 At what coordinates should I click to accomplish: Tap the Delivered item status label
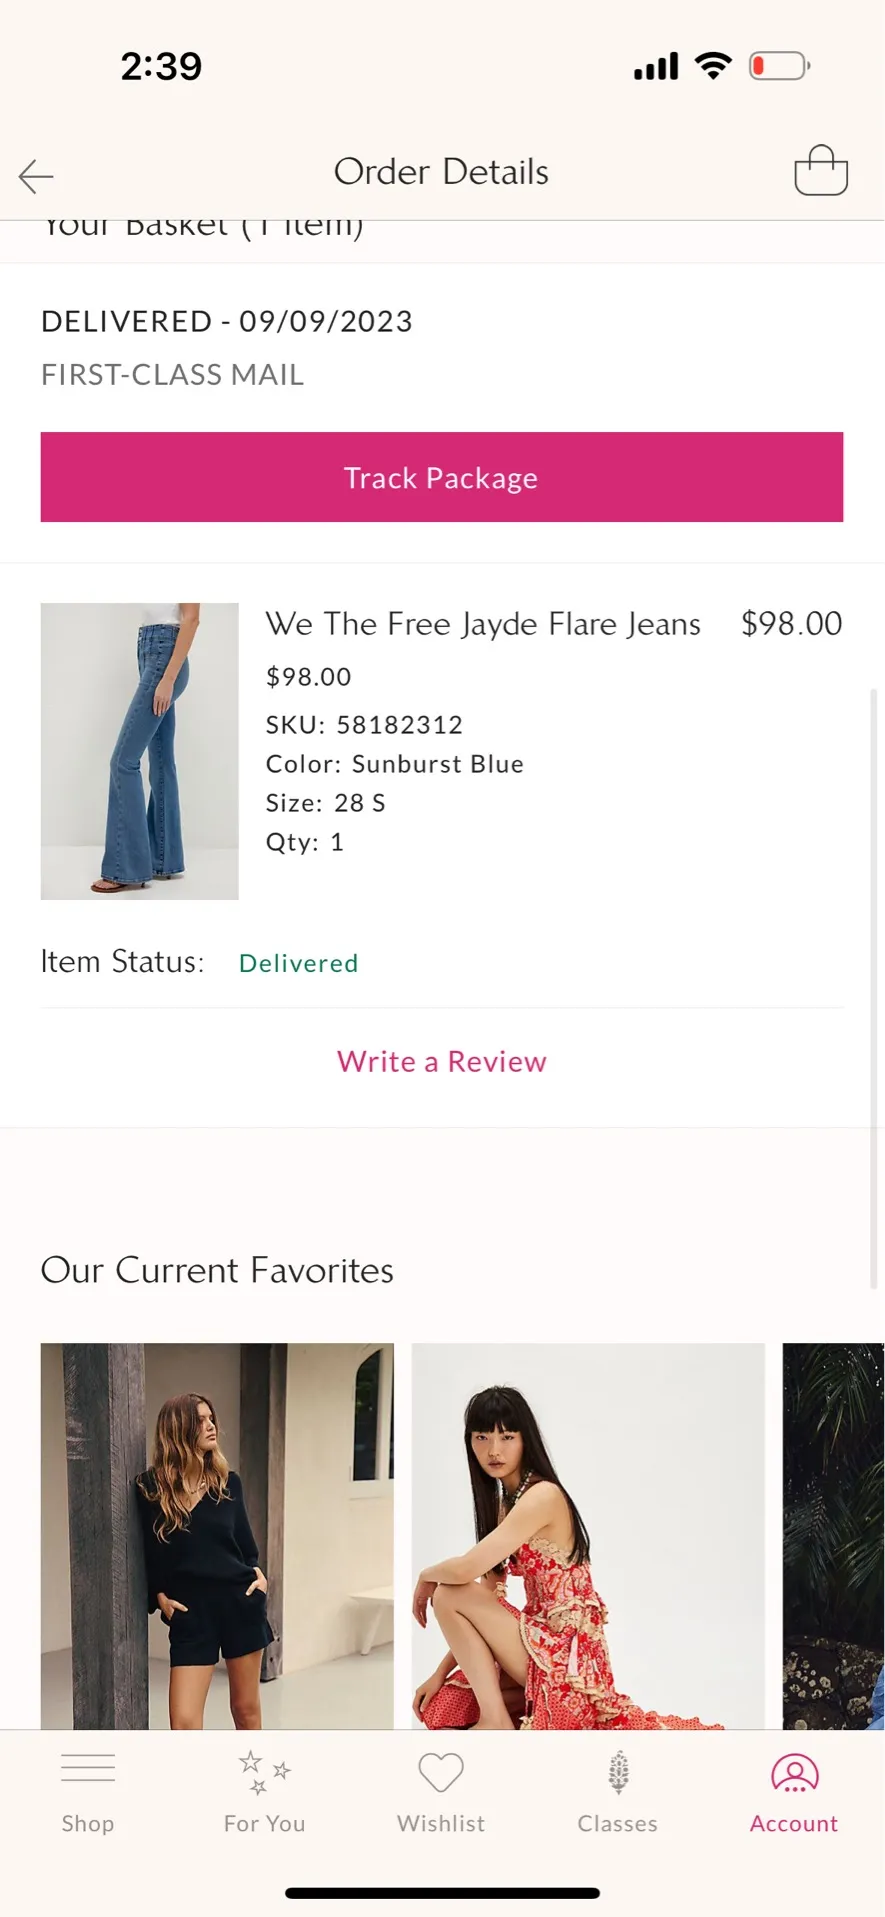click(298, 962)
